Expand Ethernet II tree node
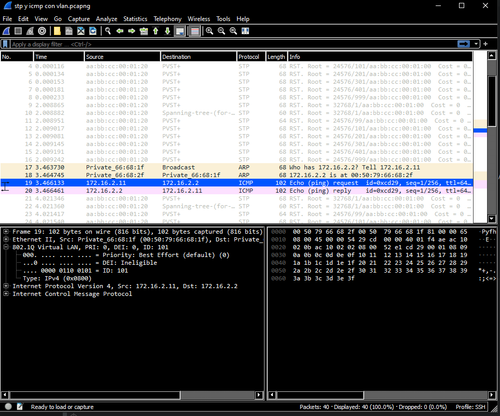The height and width of the screenshot is (416, 500). (6, 239)
